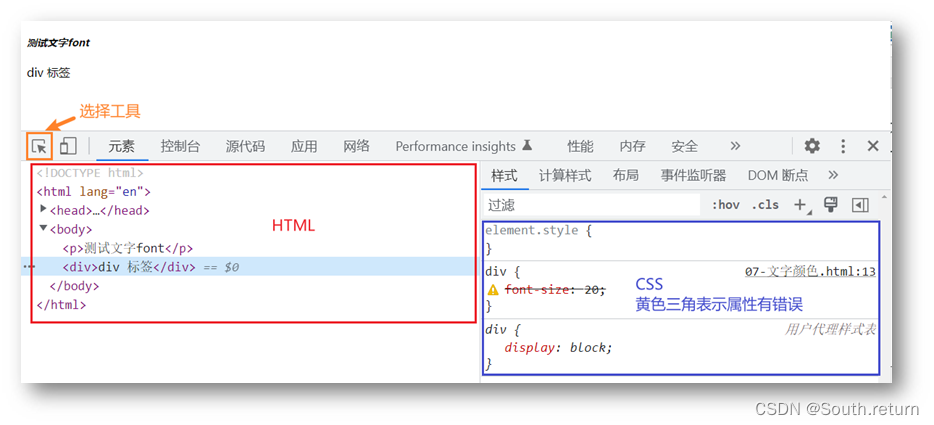Select the html lang="en" node

94,192
